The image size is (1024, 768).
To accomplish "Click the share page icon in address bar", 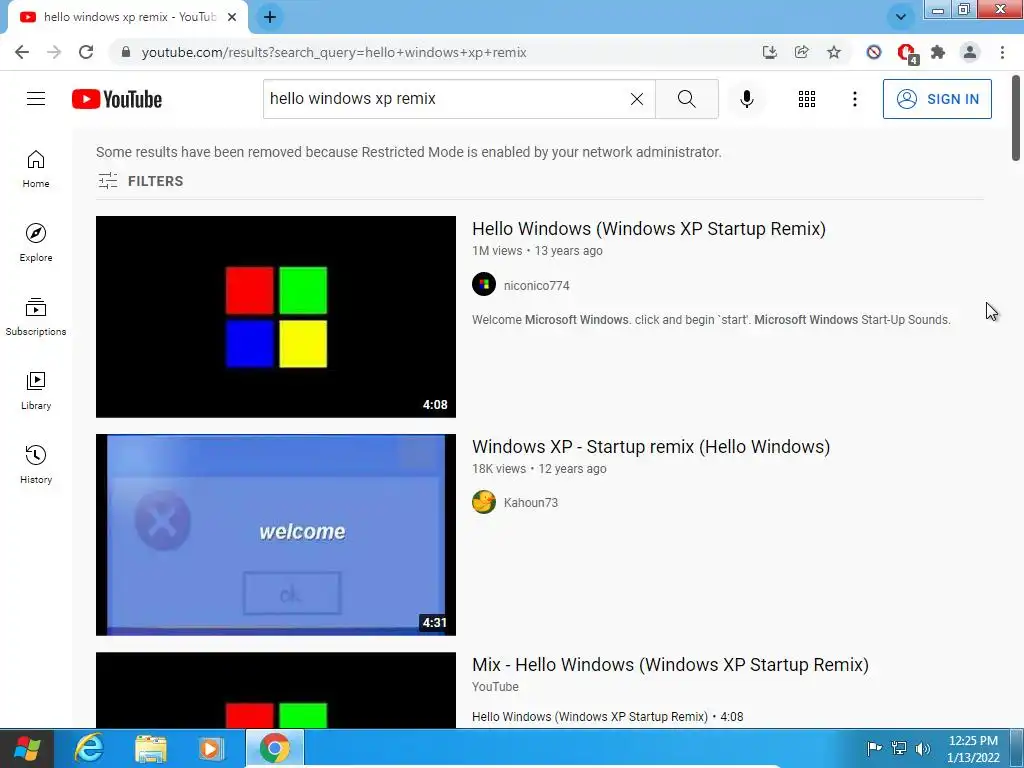I will pyautogui.click(x=801, y=52).
